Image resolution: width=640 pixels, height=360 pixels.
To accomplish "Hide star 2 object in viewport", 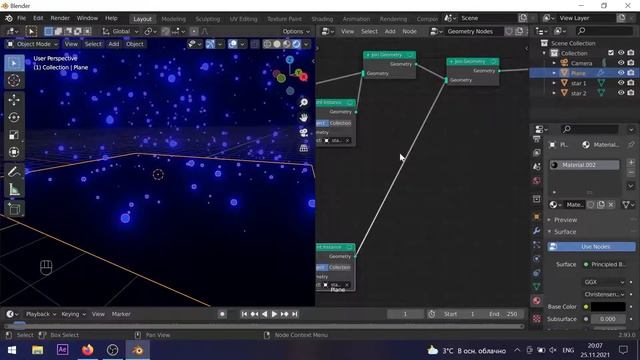I will (x=621, y=93).
